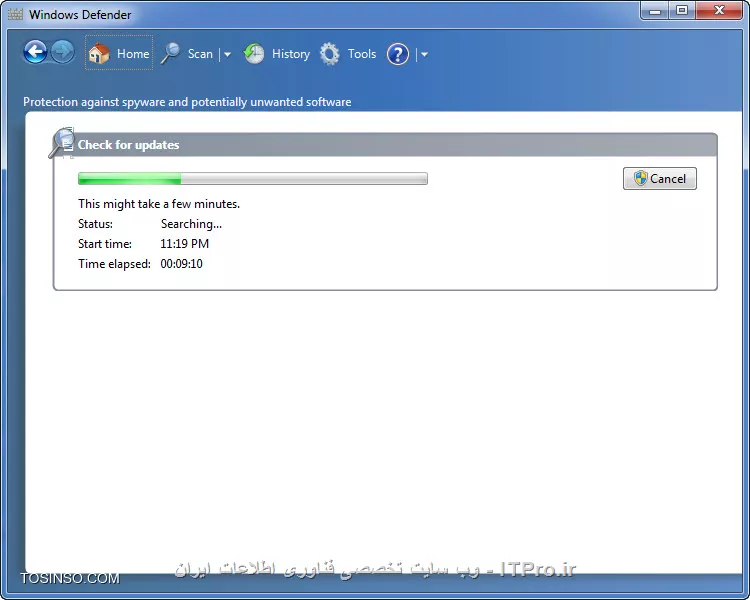Close the Windows Defender window

point(719,11)
